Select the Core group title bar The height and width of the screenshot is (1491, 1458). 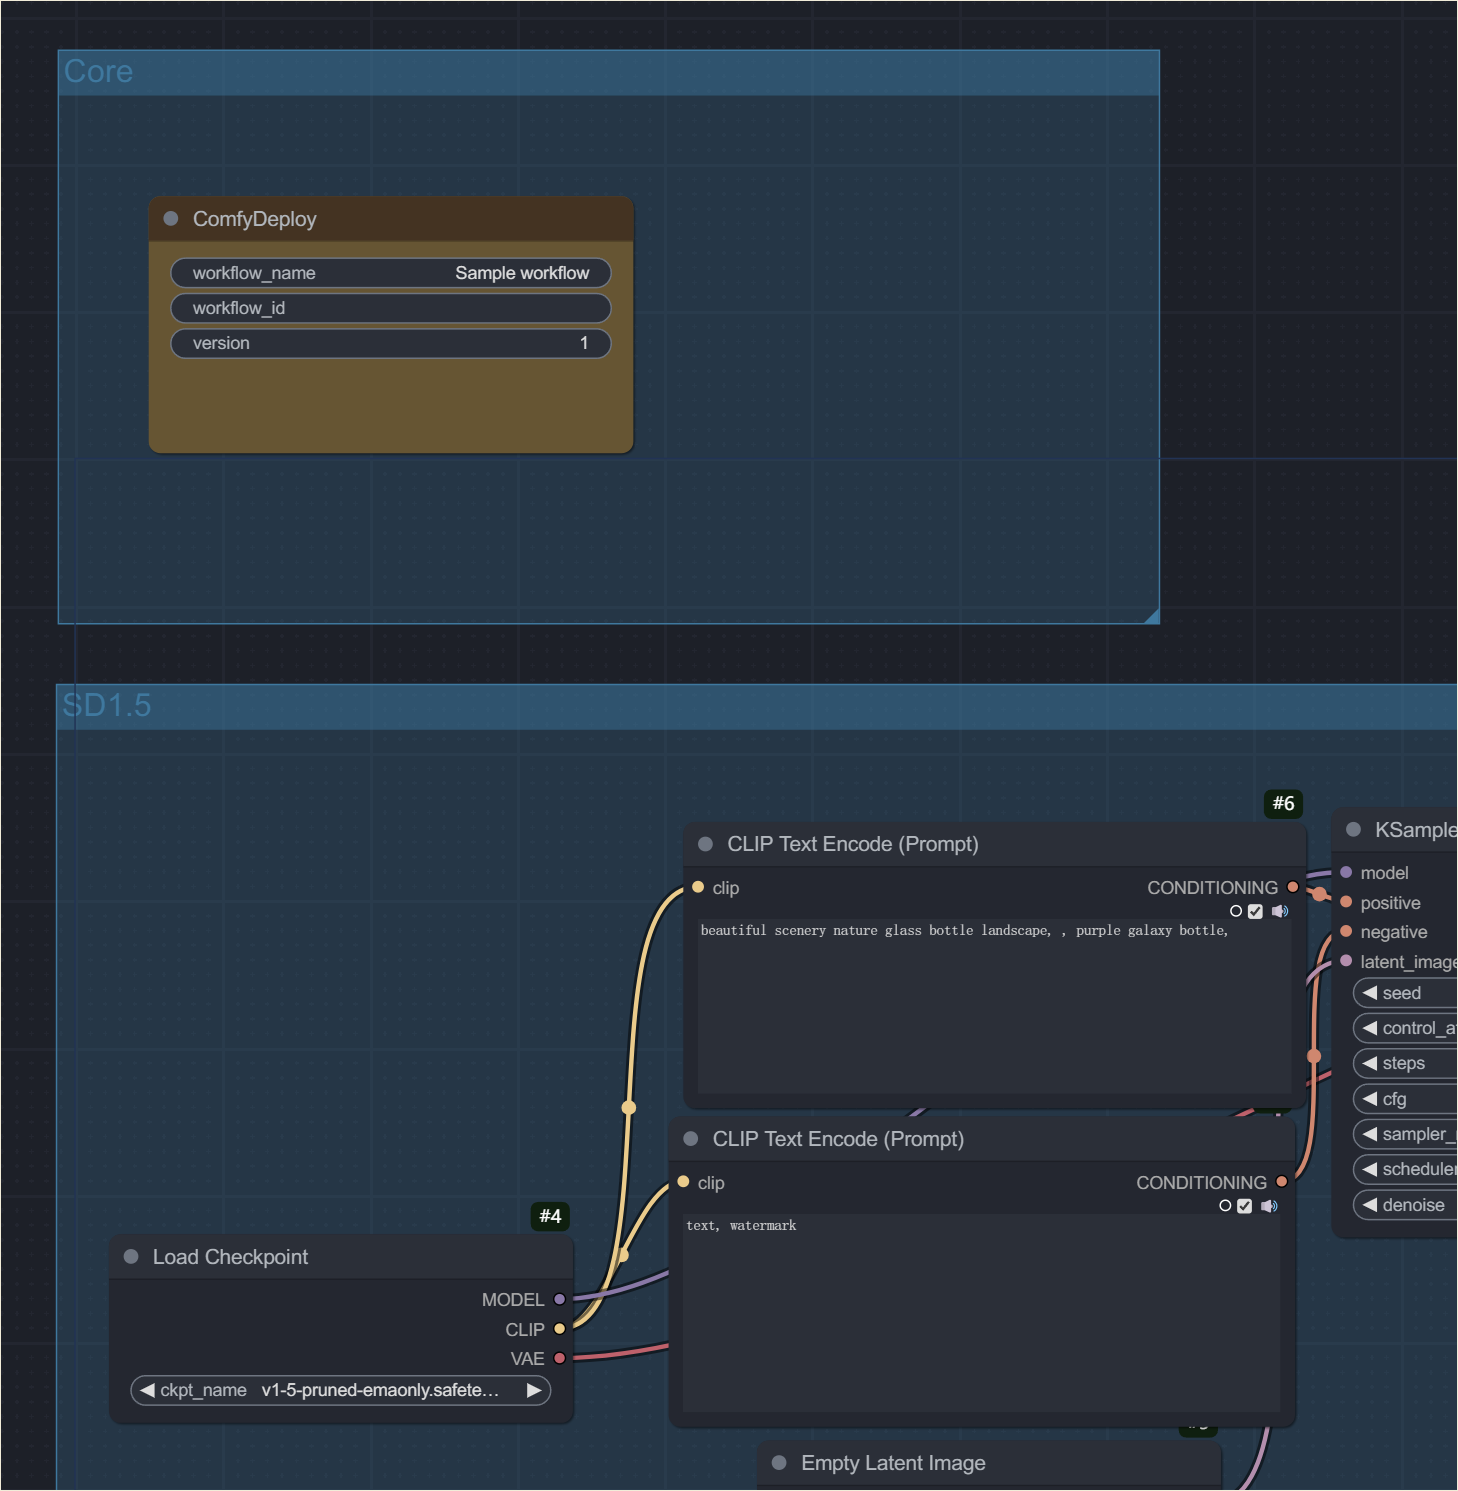point(609,73)
